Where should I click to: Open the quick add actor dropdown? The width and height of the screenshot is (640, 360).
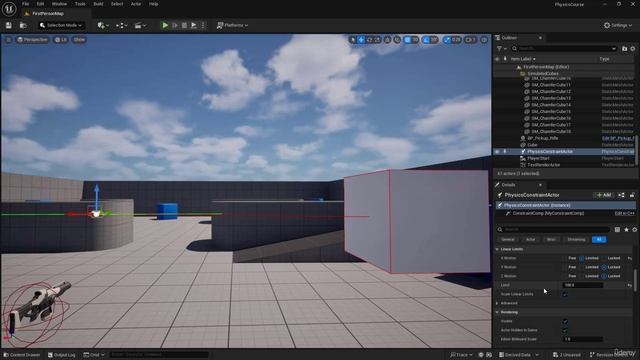click(102, 25)
